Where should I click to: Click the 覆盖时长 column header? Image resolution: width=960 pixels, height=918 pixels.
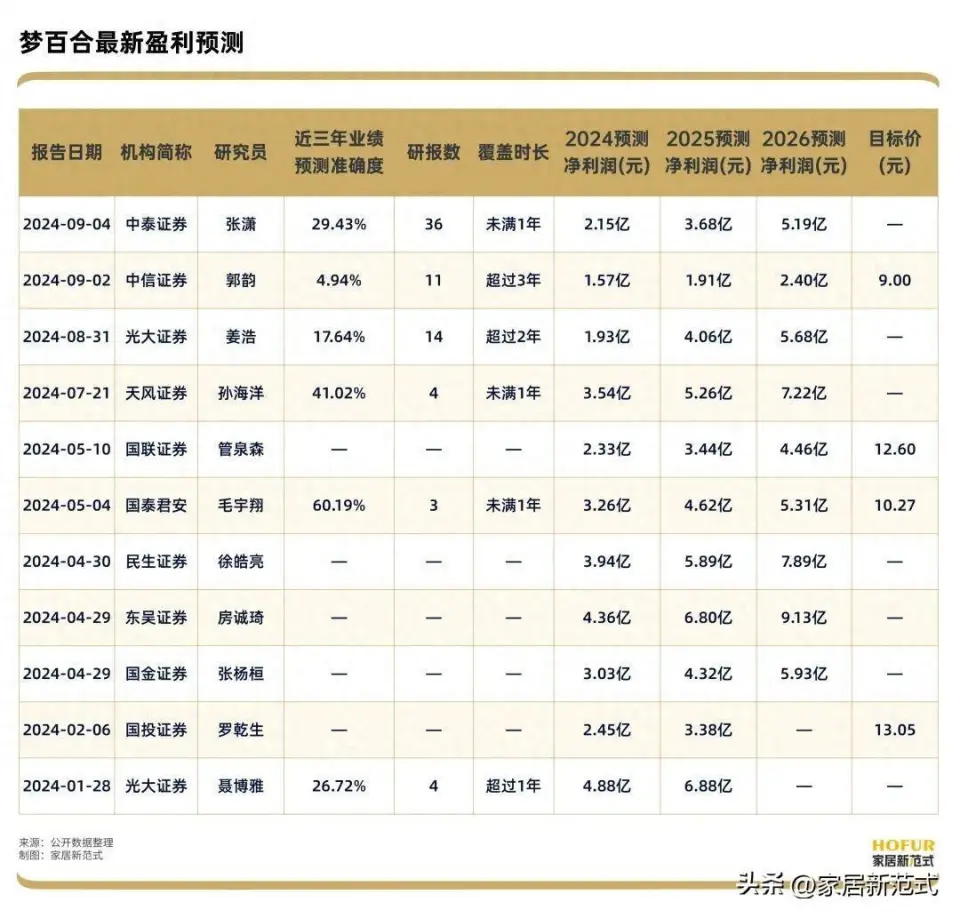pos(513,152)
